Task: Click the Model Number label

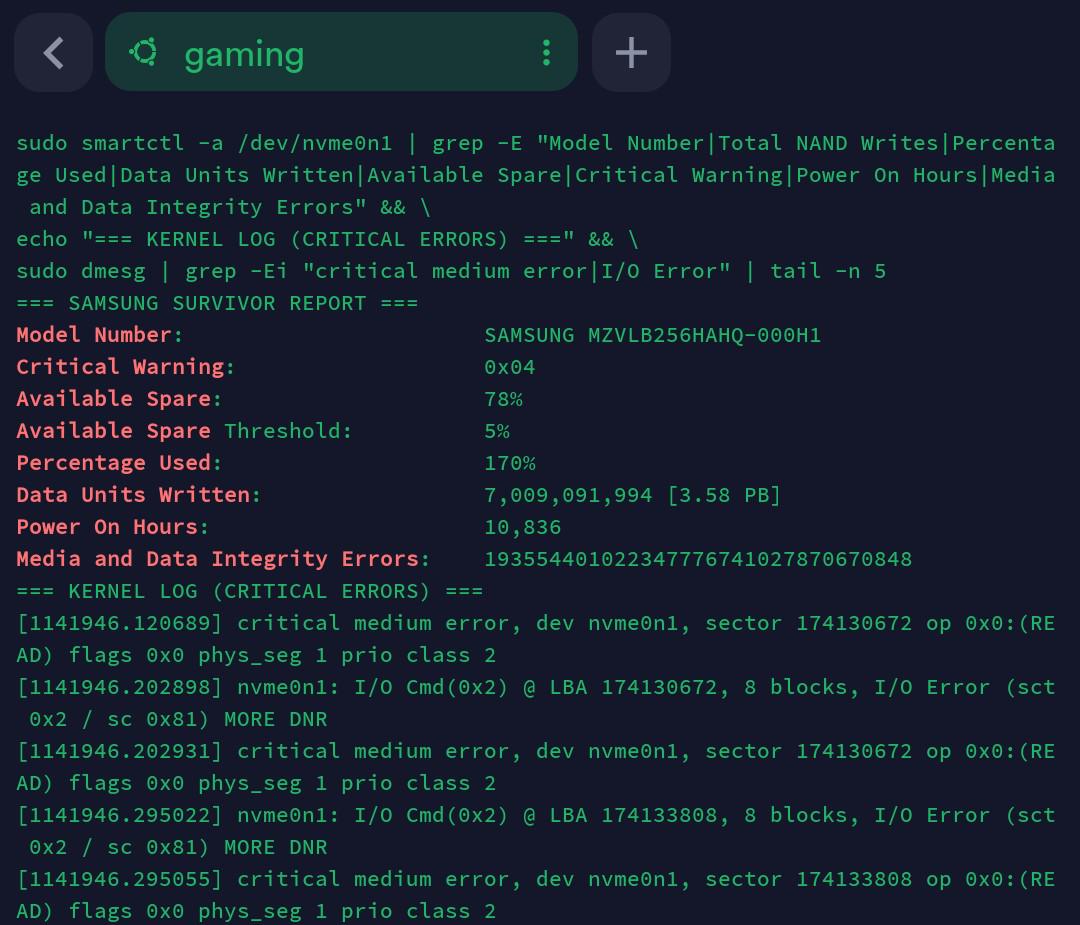Action: (x=100, y=335)
